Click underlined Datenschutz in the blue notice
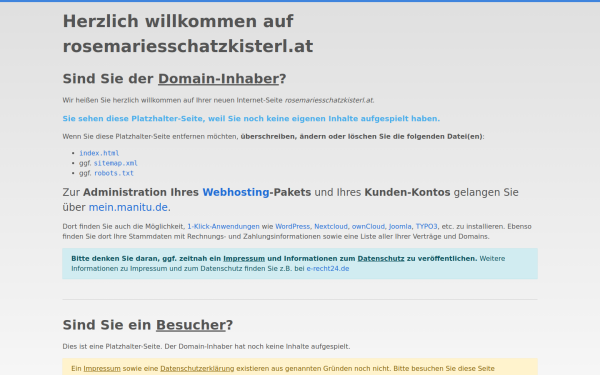 [x=381, y=259]
